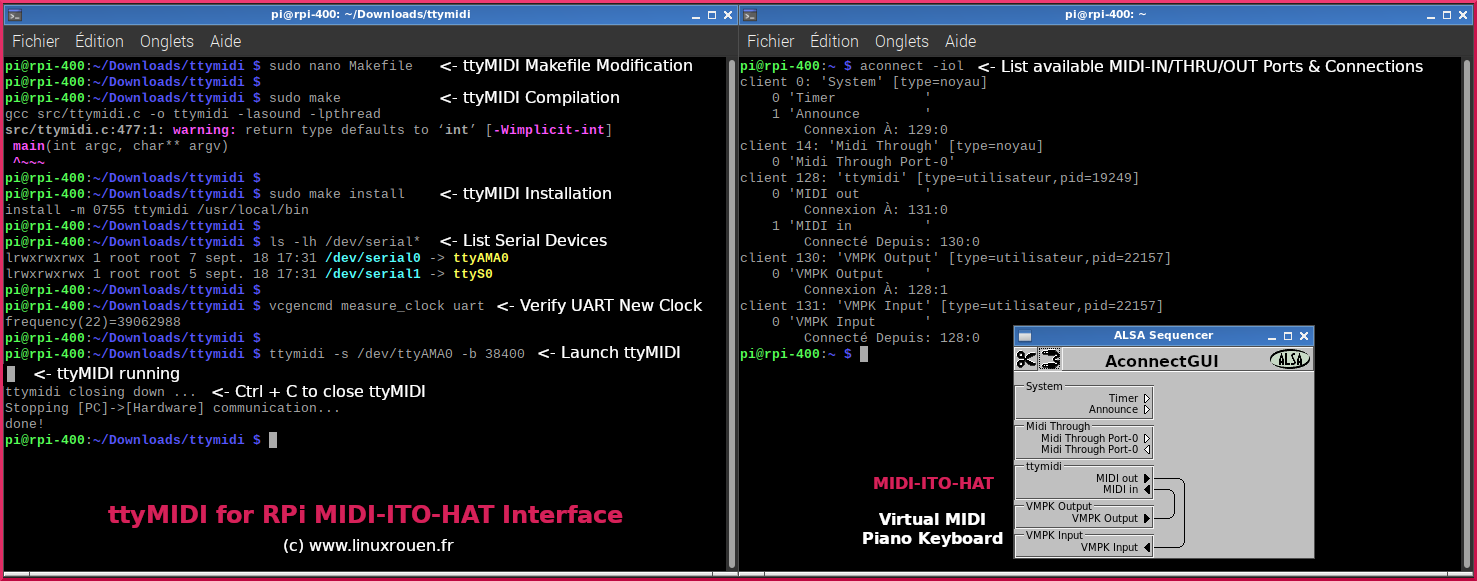Screen dimensions: 1477x581
Task: Minimize the ttymidi terminal window
Action: [695, 15]
